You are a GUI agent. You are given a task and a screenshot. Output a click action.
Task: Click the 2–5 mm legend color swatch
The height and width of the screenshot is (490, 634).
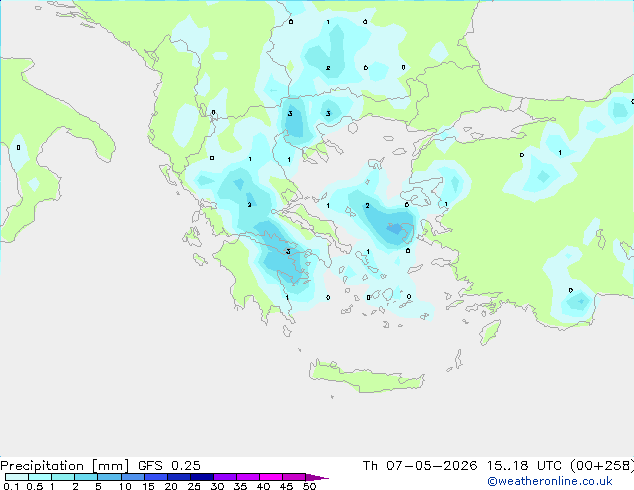point(86,477)
